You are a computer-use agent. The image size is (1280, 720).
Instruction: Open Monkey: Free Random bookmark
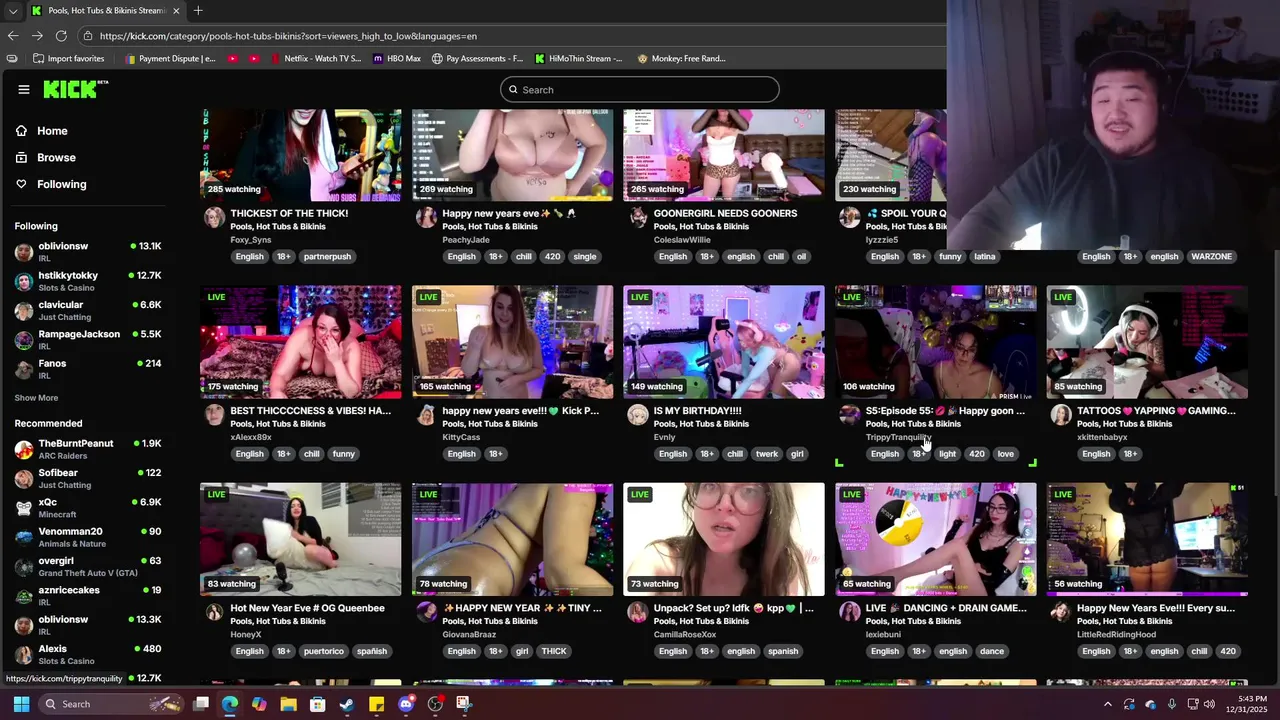pyautogui.click(x=682, y=58)
